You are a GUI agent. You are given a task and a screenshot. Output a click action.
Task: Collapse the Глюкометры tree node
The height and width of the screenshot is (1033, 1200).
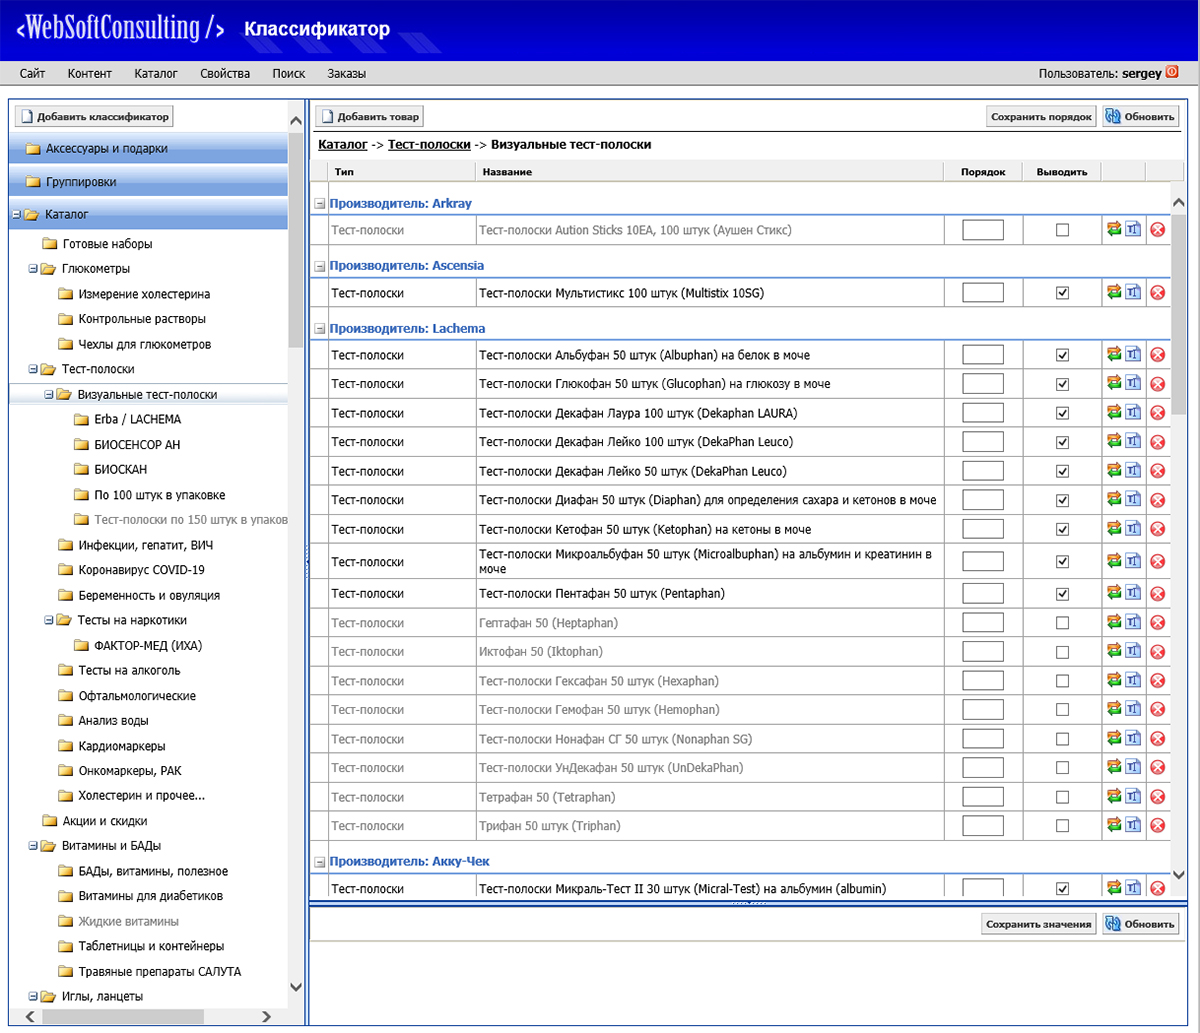(32, 268)
